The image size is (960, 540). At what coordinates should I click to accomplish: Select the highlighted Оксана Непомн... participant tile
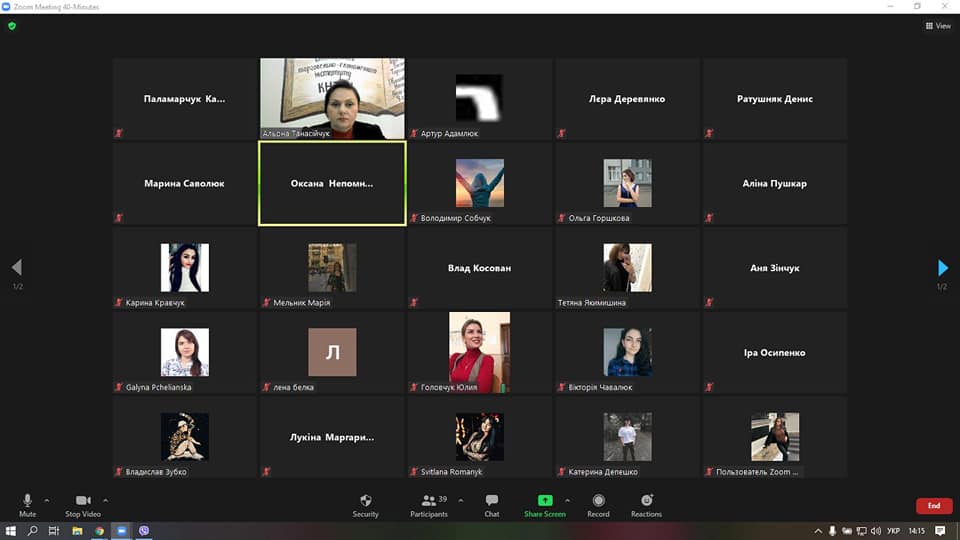pyautogui.click(x=332, y=184)
